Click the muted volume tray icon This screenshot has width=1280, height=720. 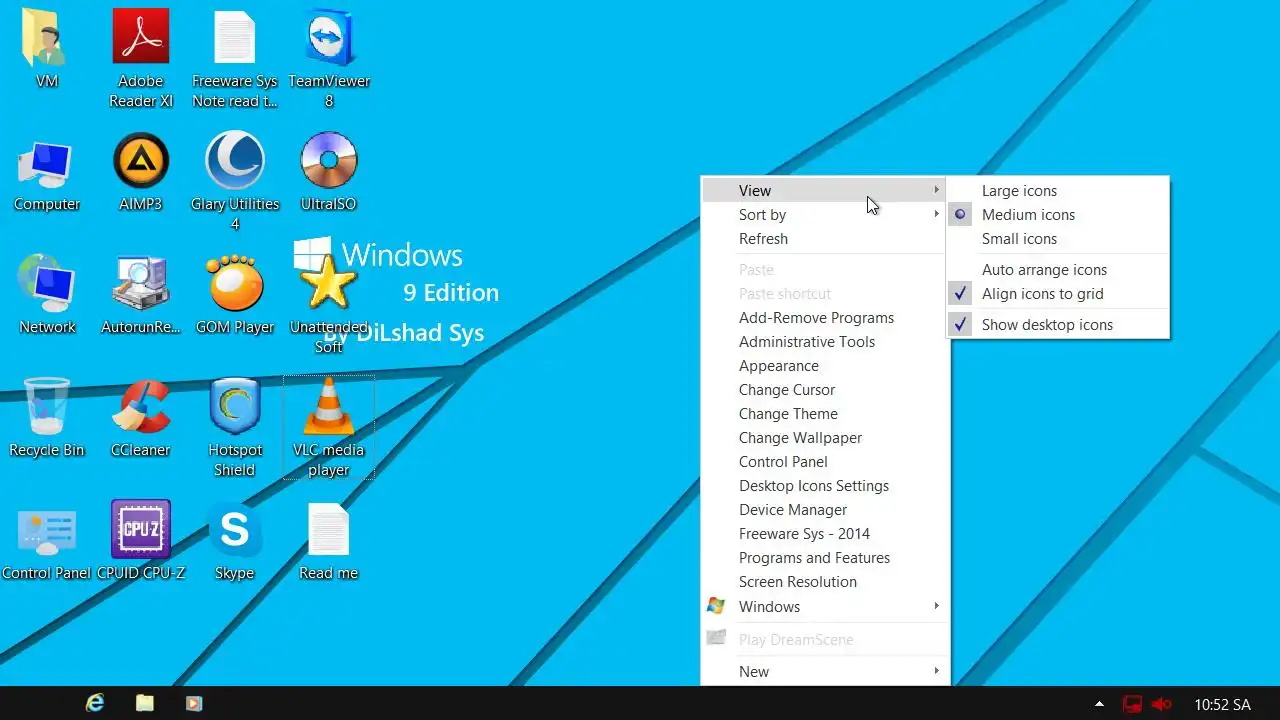pyautogui.click(x=1162, y=704)
